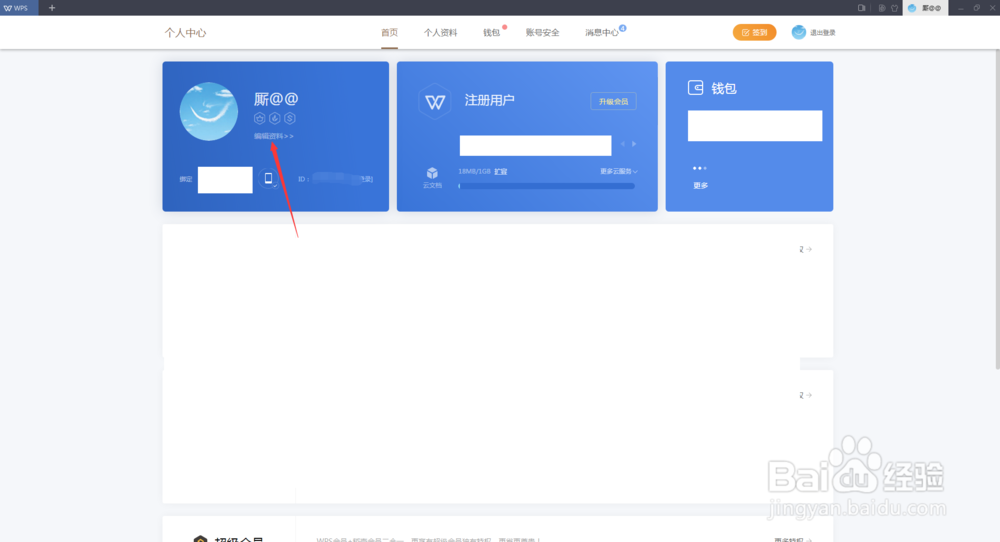Click the WPS hexagon logo on 注册用户 card
This screenshot has height=542, width=1000.
pos(435,101)
